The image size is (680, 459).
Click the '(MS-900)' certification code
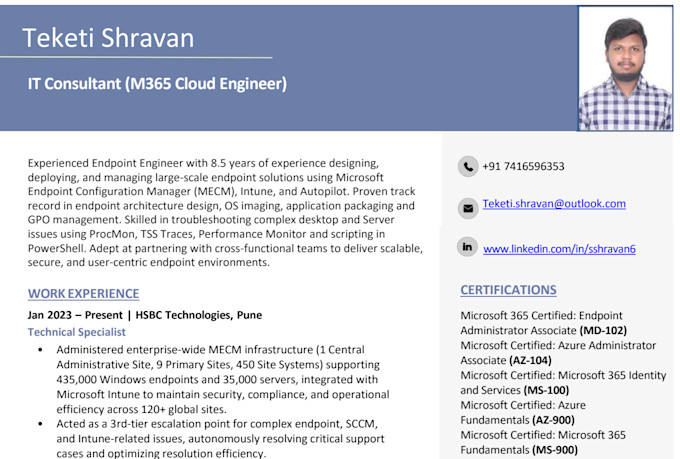coord(555,450)
